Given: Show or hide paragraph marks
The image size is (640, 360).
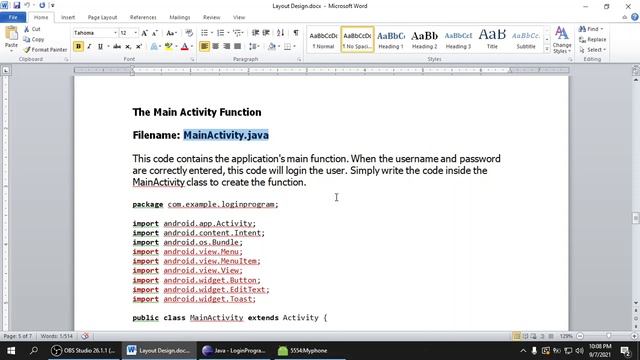Looking at the screenshot, I should [x=296, y=33].
